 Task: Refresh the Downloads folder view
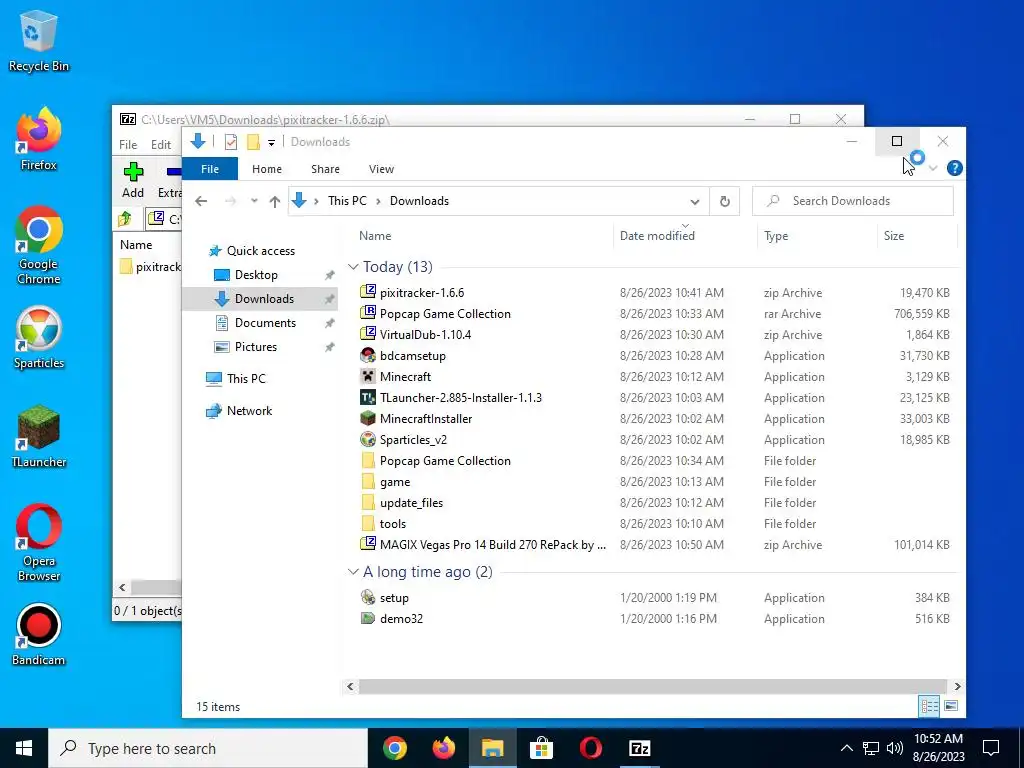tap(724, 201)
